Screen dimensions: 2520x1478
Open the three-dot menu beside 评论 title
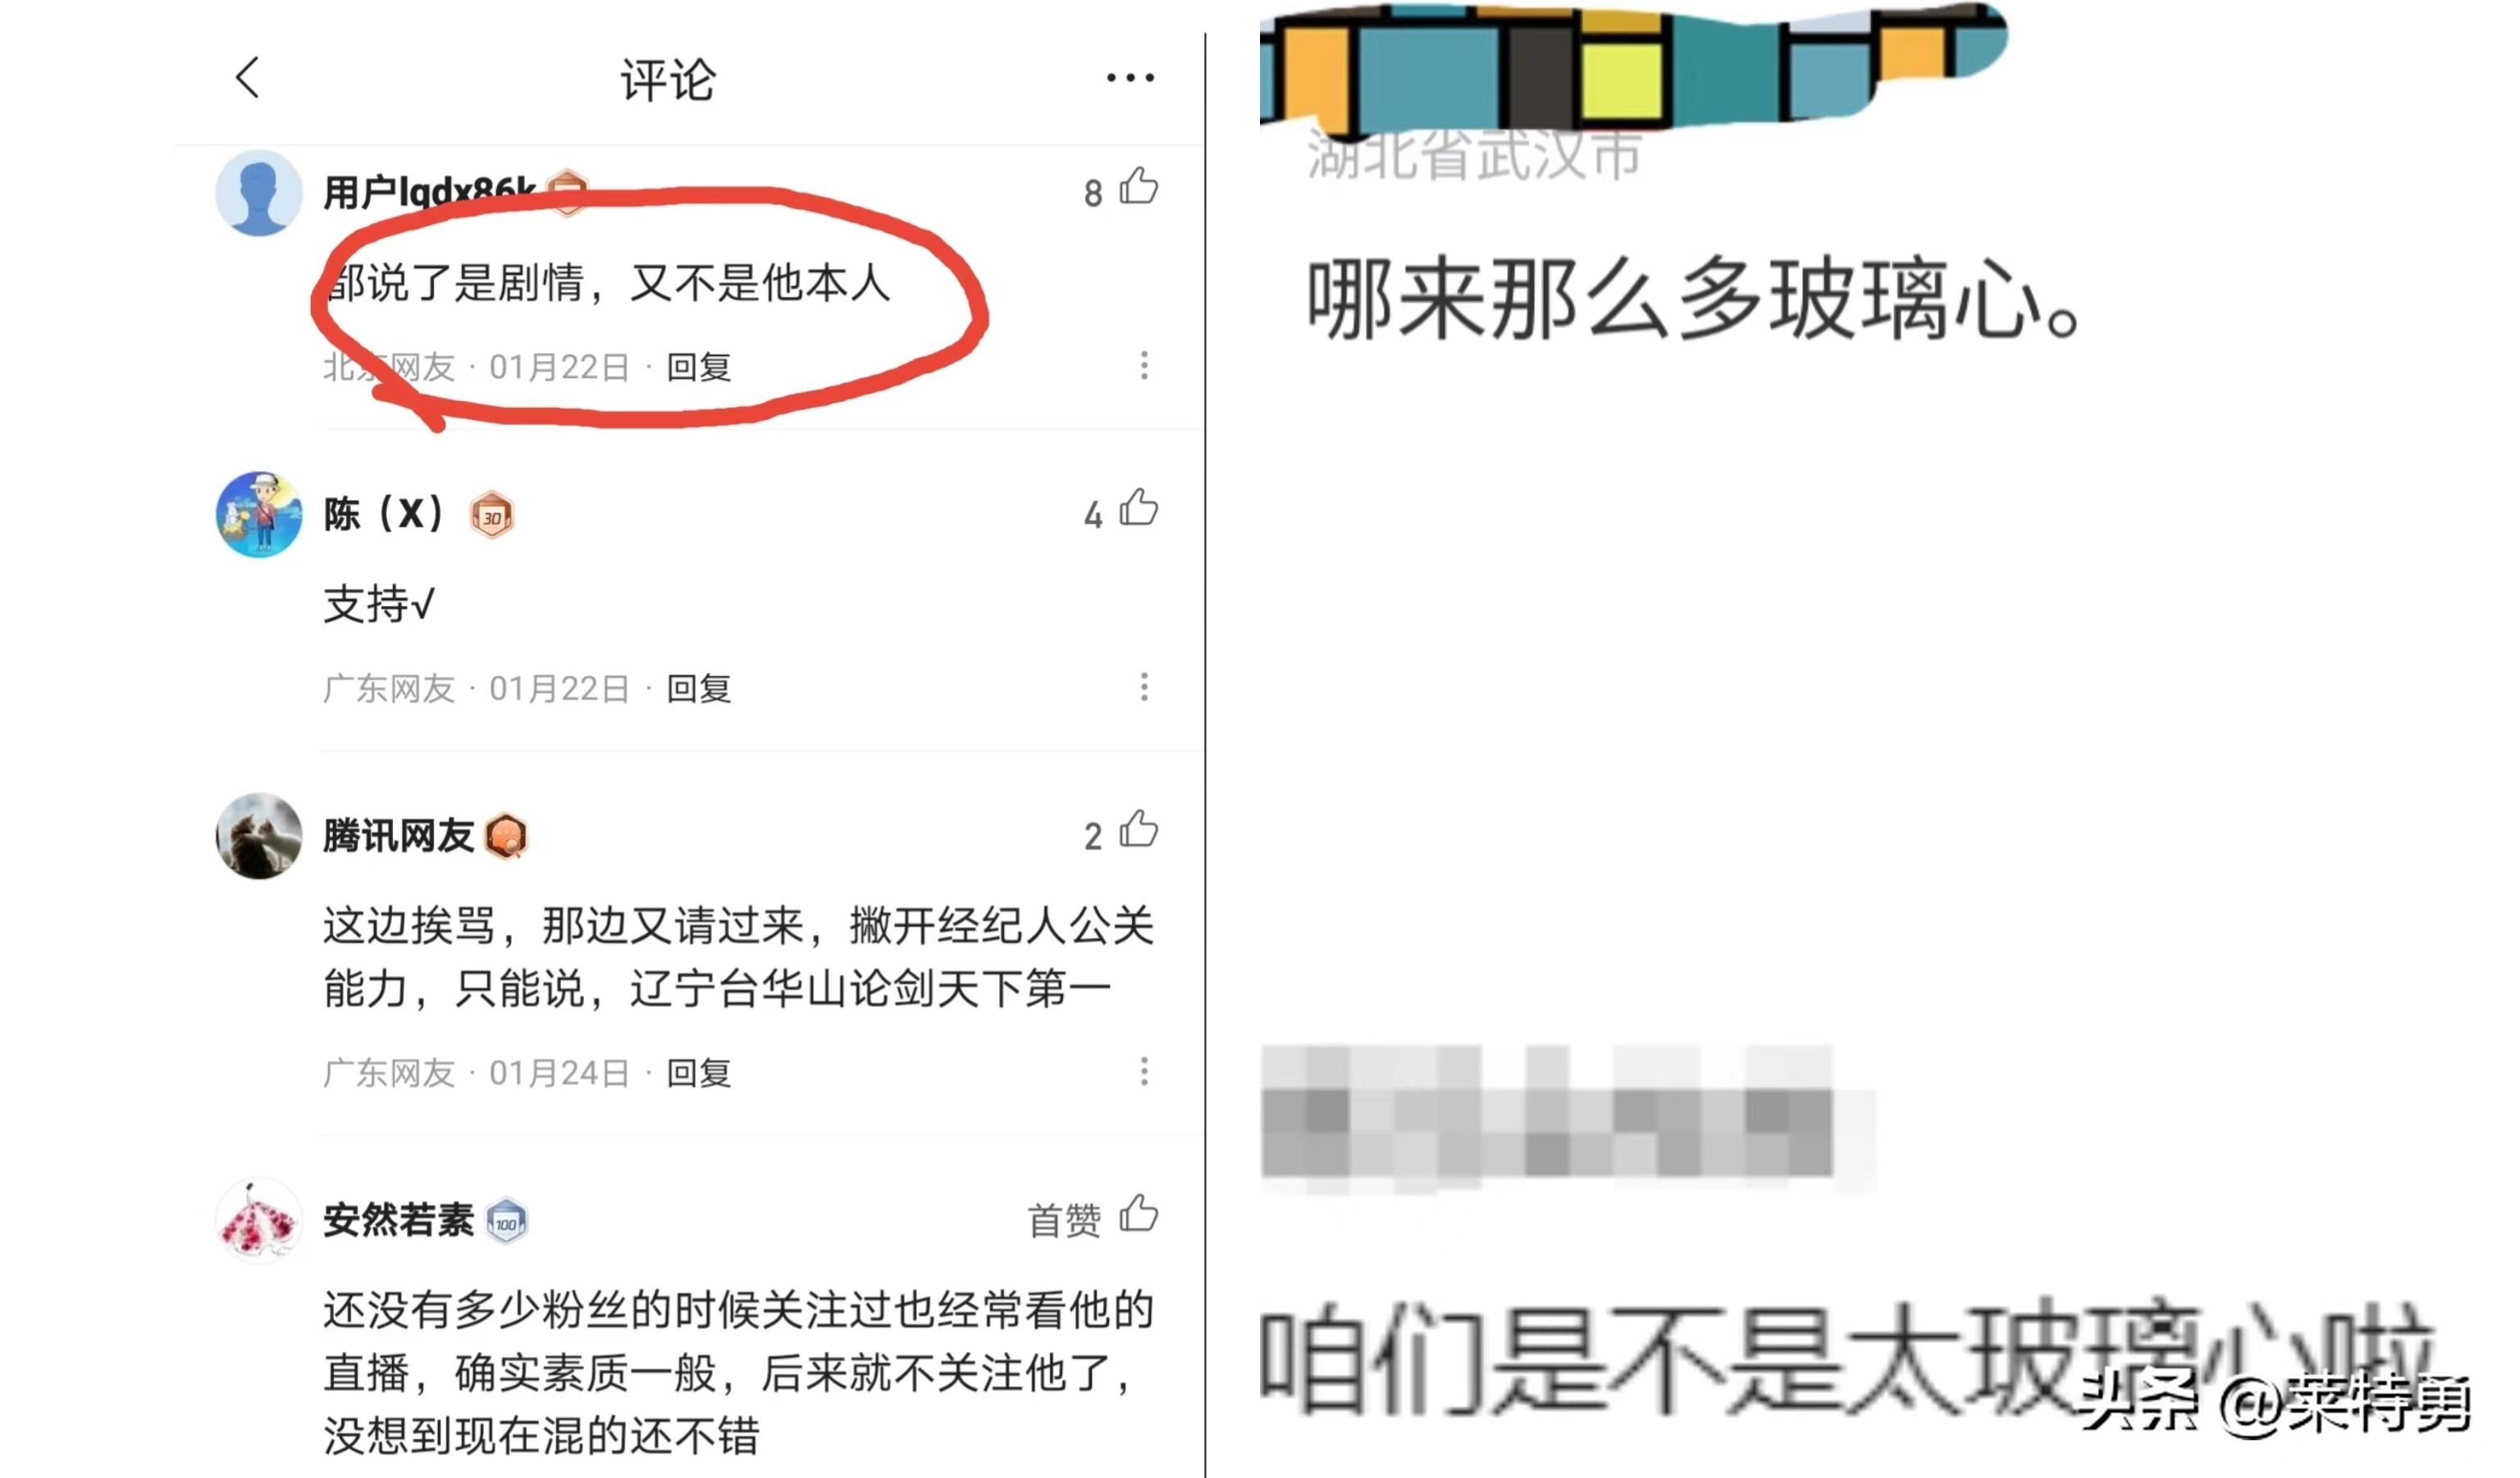click(1130, 77)
